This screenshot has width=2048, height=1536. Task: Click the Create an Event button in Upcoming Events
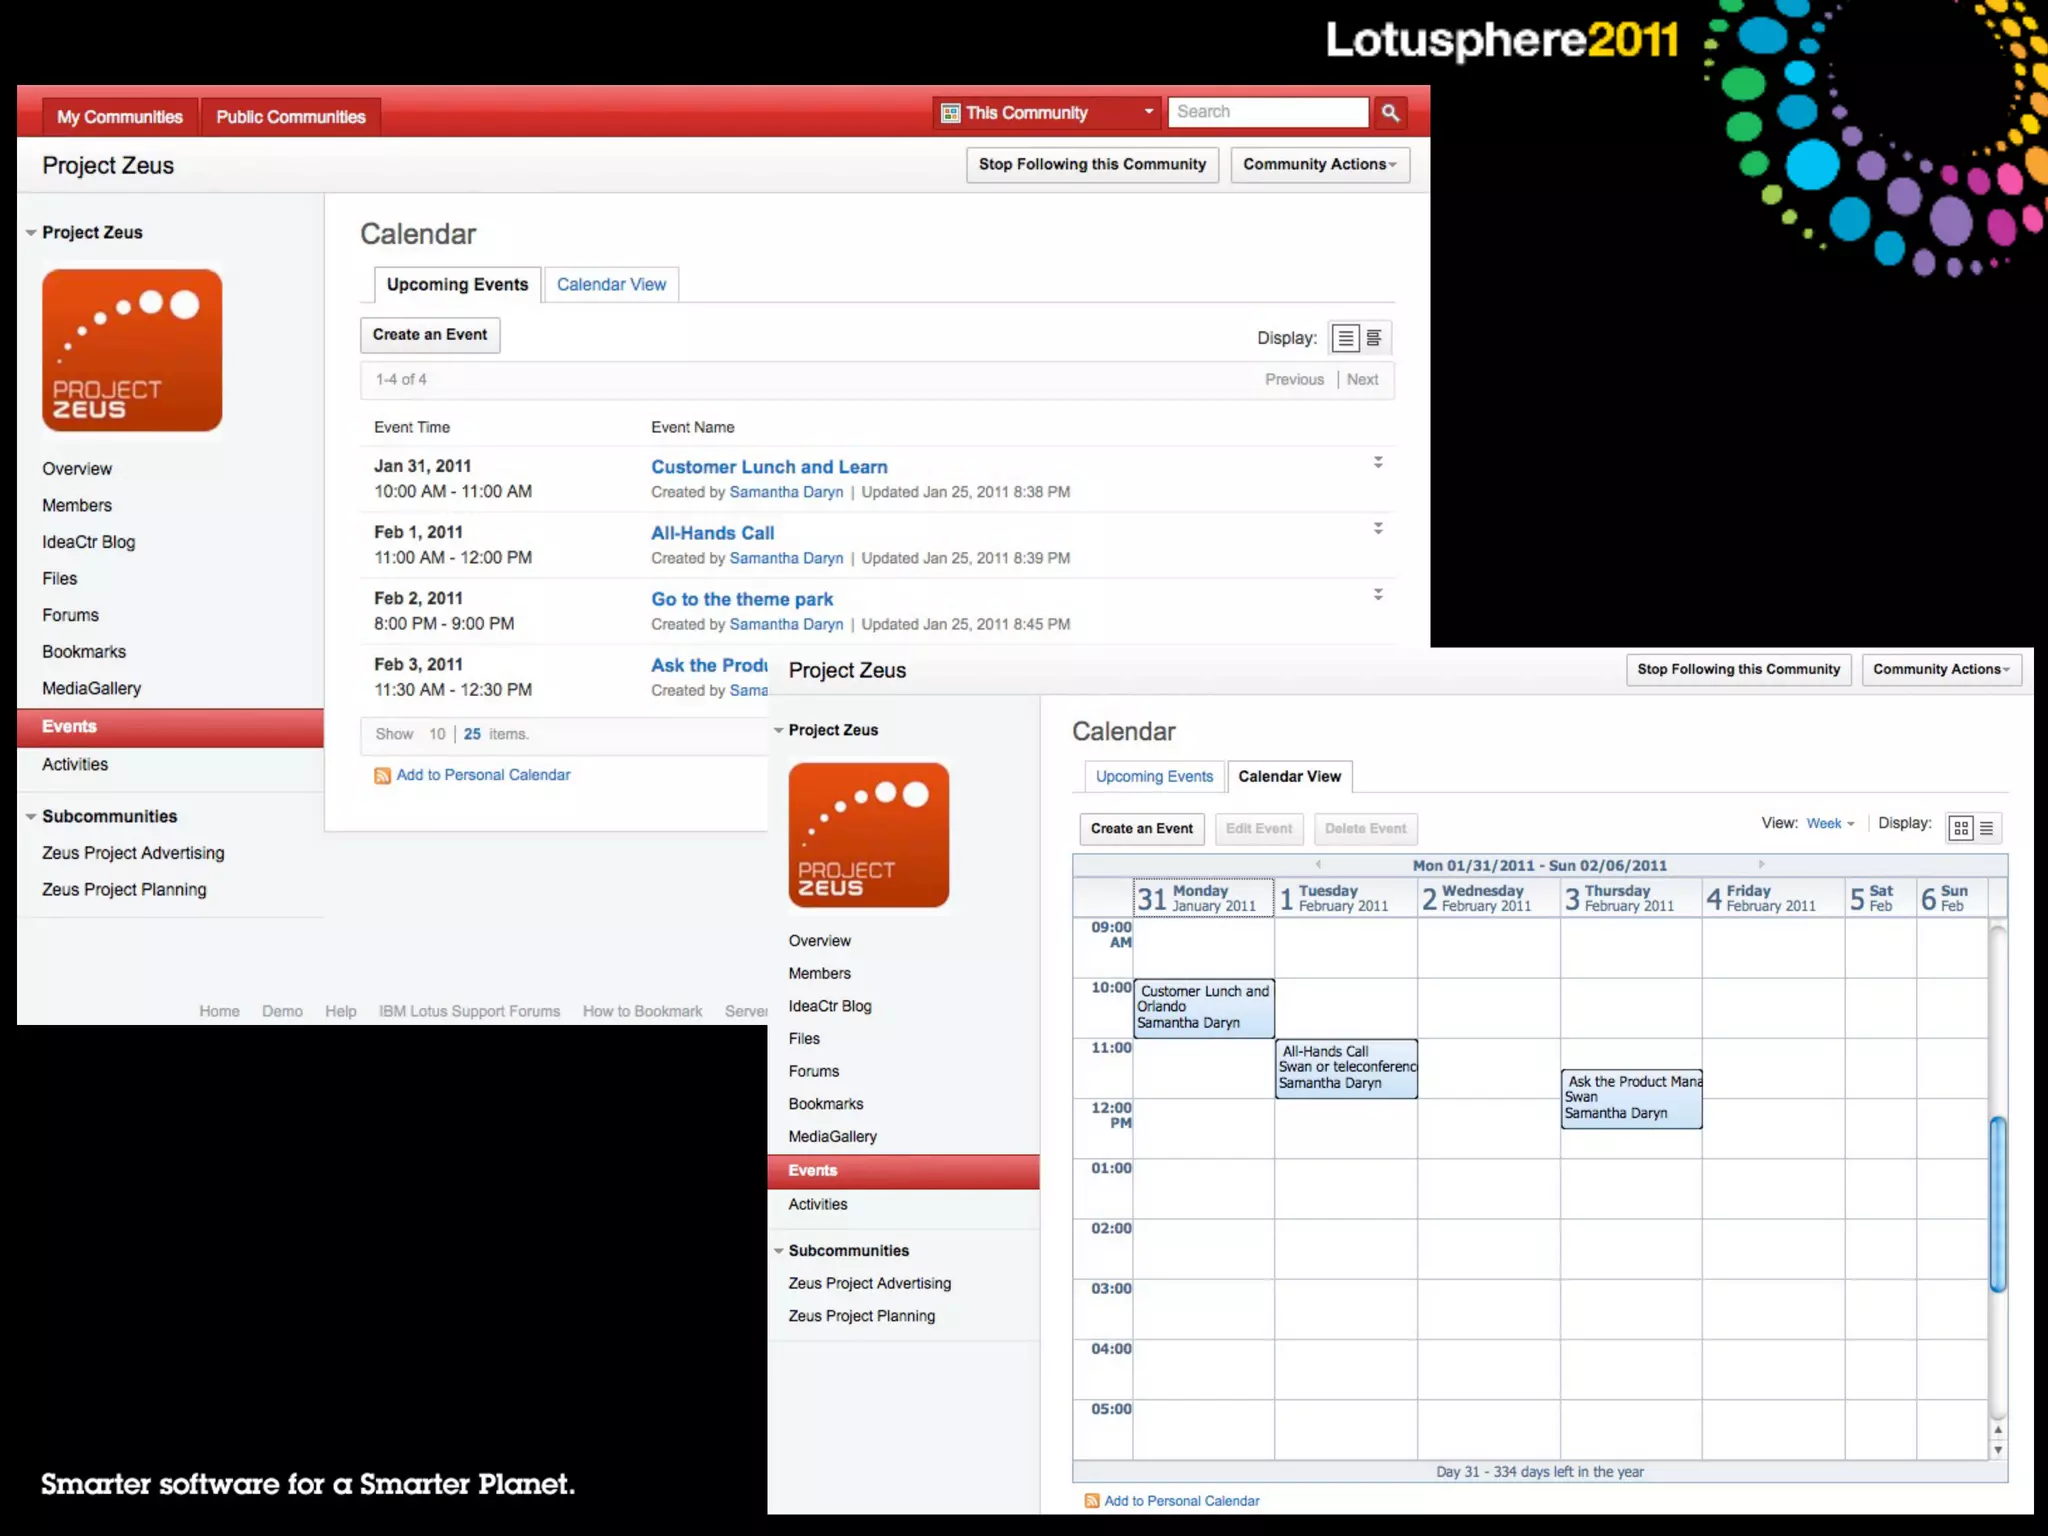(430, 335)
